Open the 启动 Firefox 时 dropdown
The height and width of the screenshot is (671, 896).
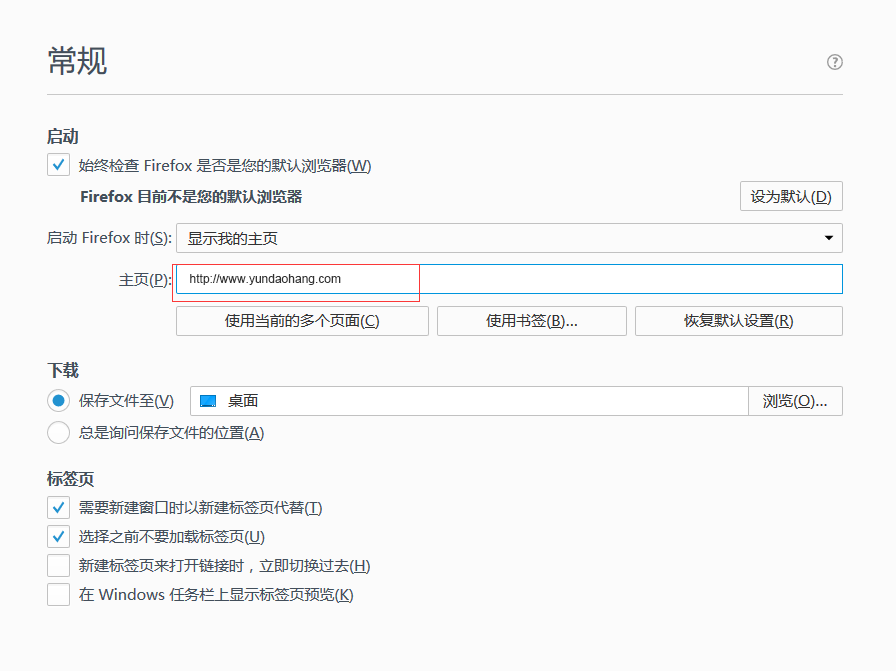509,238
